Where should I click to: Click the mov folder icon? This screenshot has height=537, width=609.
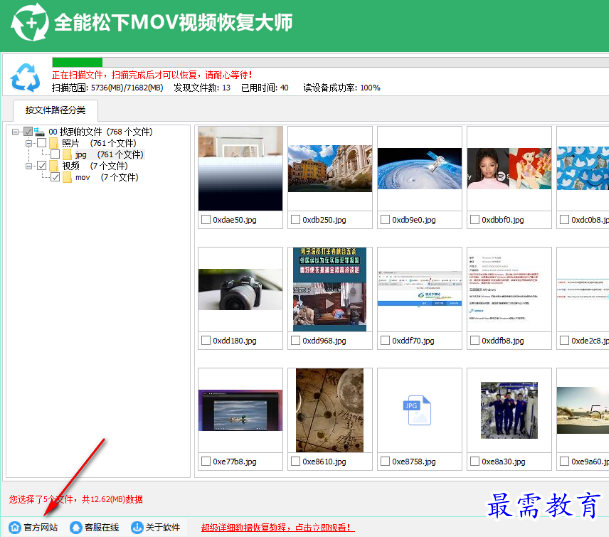click(x=67, y=177)
